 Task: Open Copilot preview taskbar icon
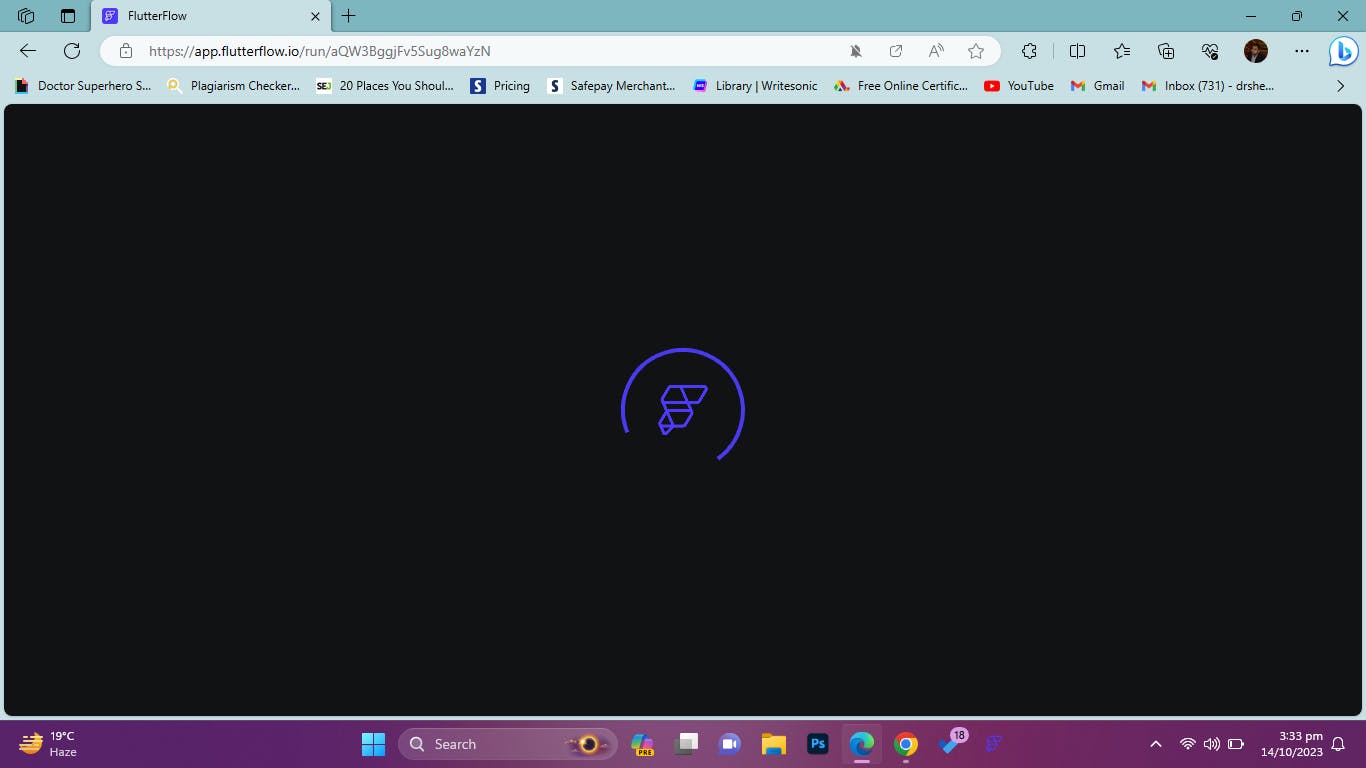click(x=642, y=744)
